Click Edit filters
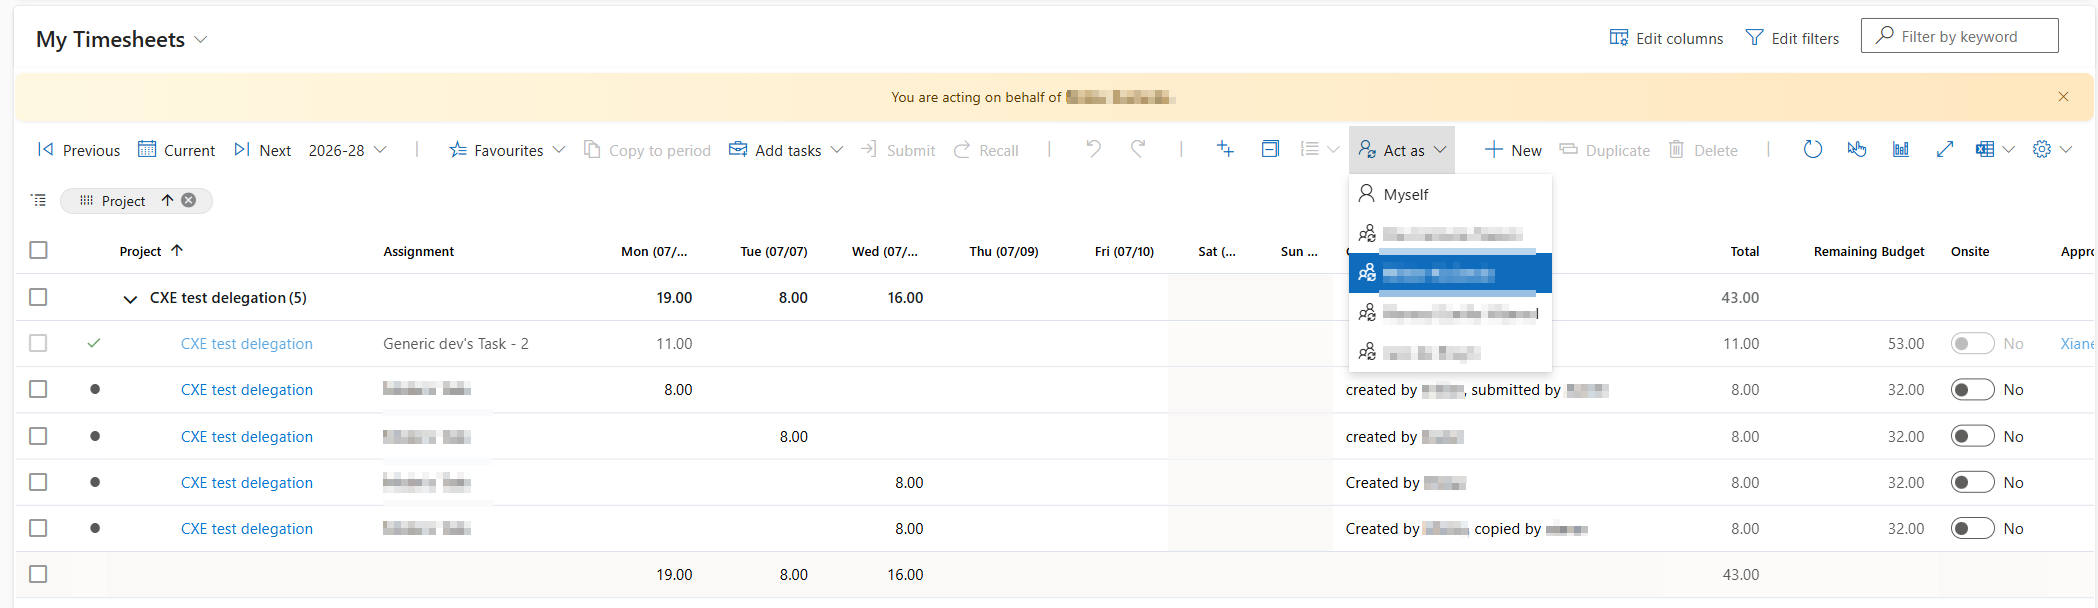The height and width of the screenshot is (608, 2098). tap(1792, 38)
